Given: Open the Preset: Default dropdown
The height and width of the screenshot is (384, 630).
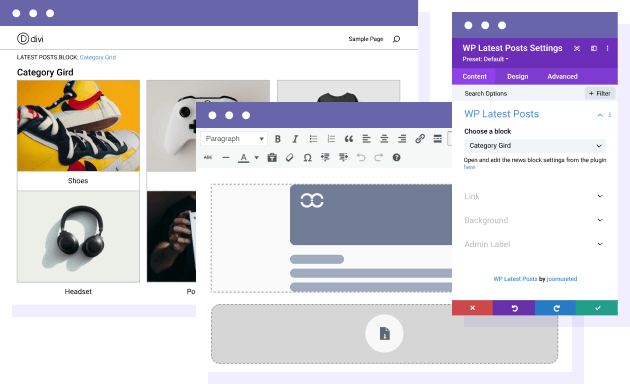Looking at the screenshot, I should pyautogui.click(x=485, y=59).
